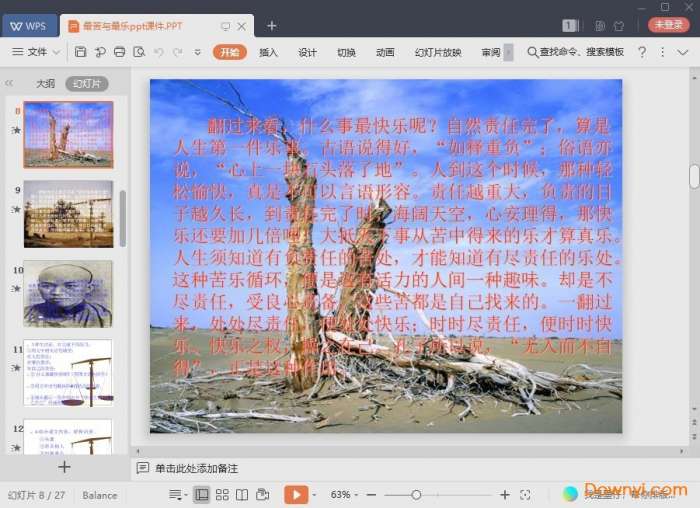Click the Undo arrow
The width and height of the screenshot is (700, 508).
(x=158, y=52)
